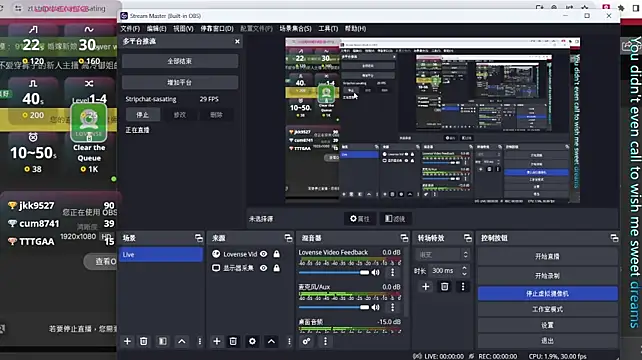Stop the virtual camera 停止虚拟摄像机

tap(547, 294)
